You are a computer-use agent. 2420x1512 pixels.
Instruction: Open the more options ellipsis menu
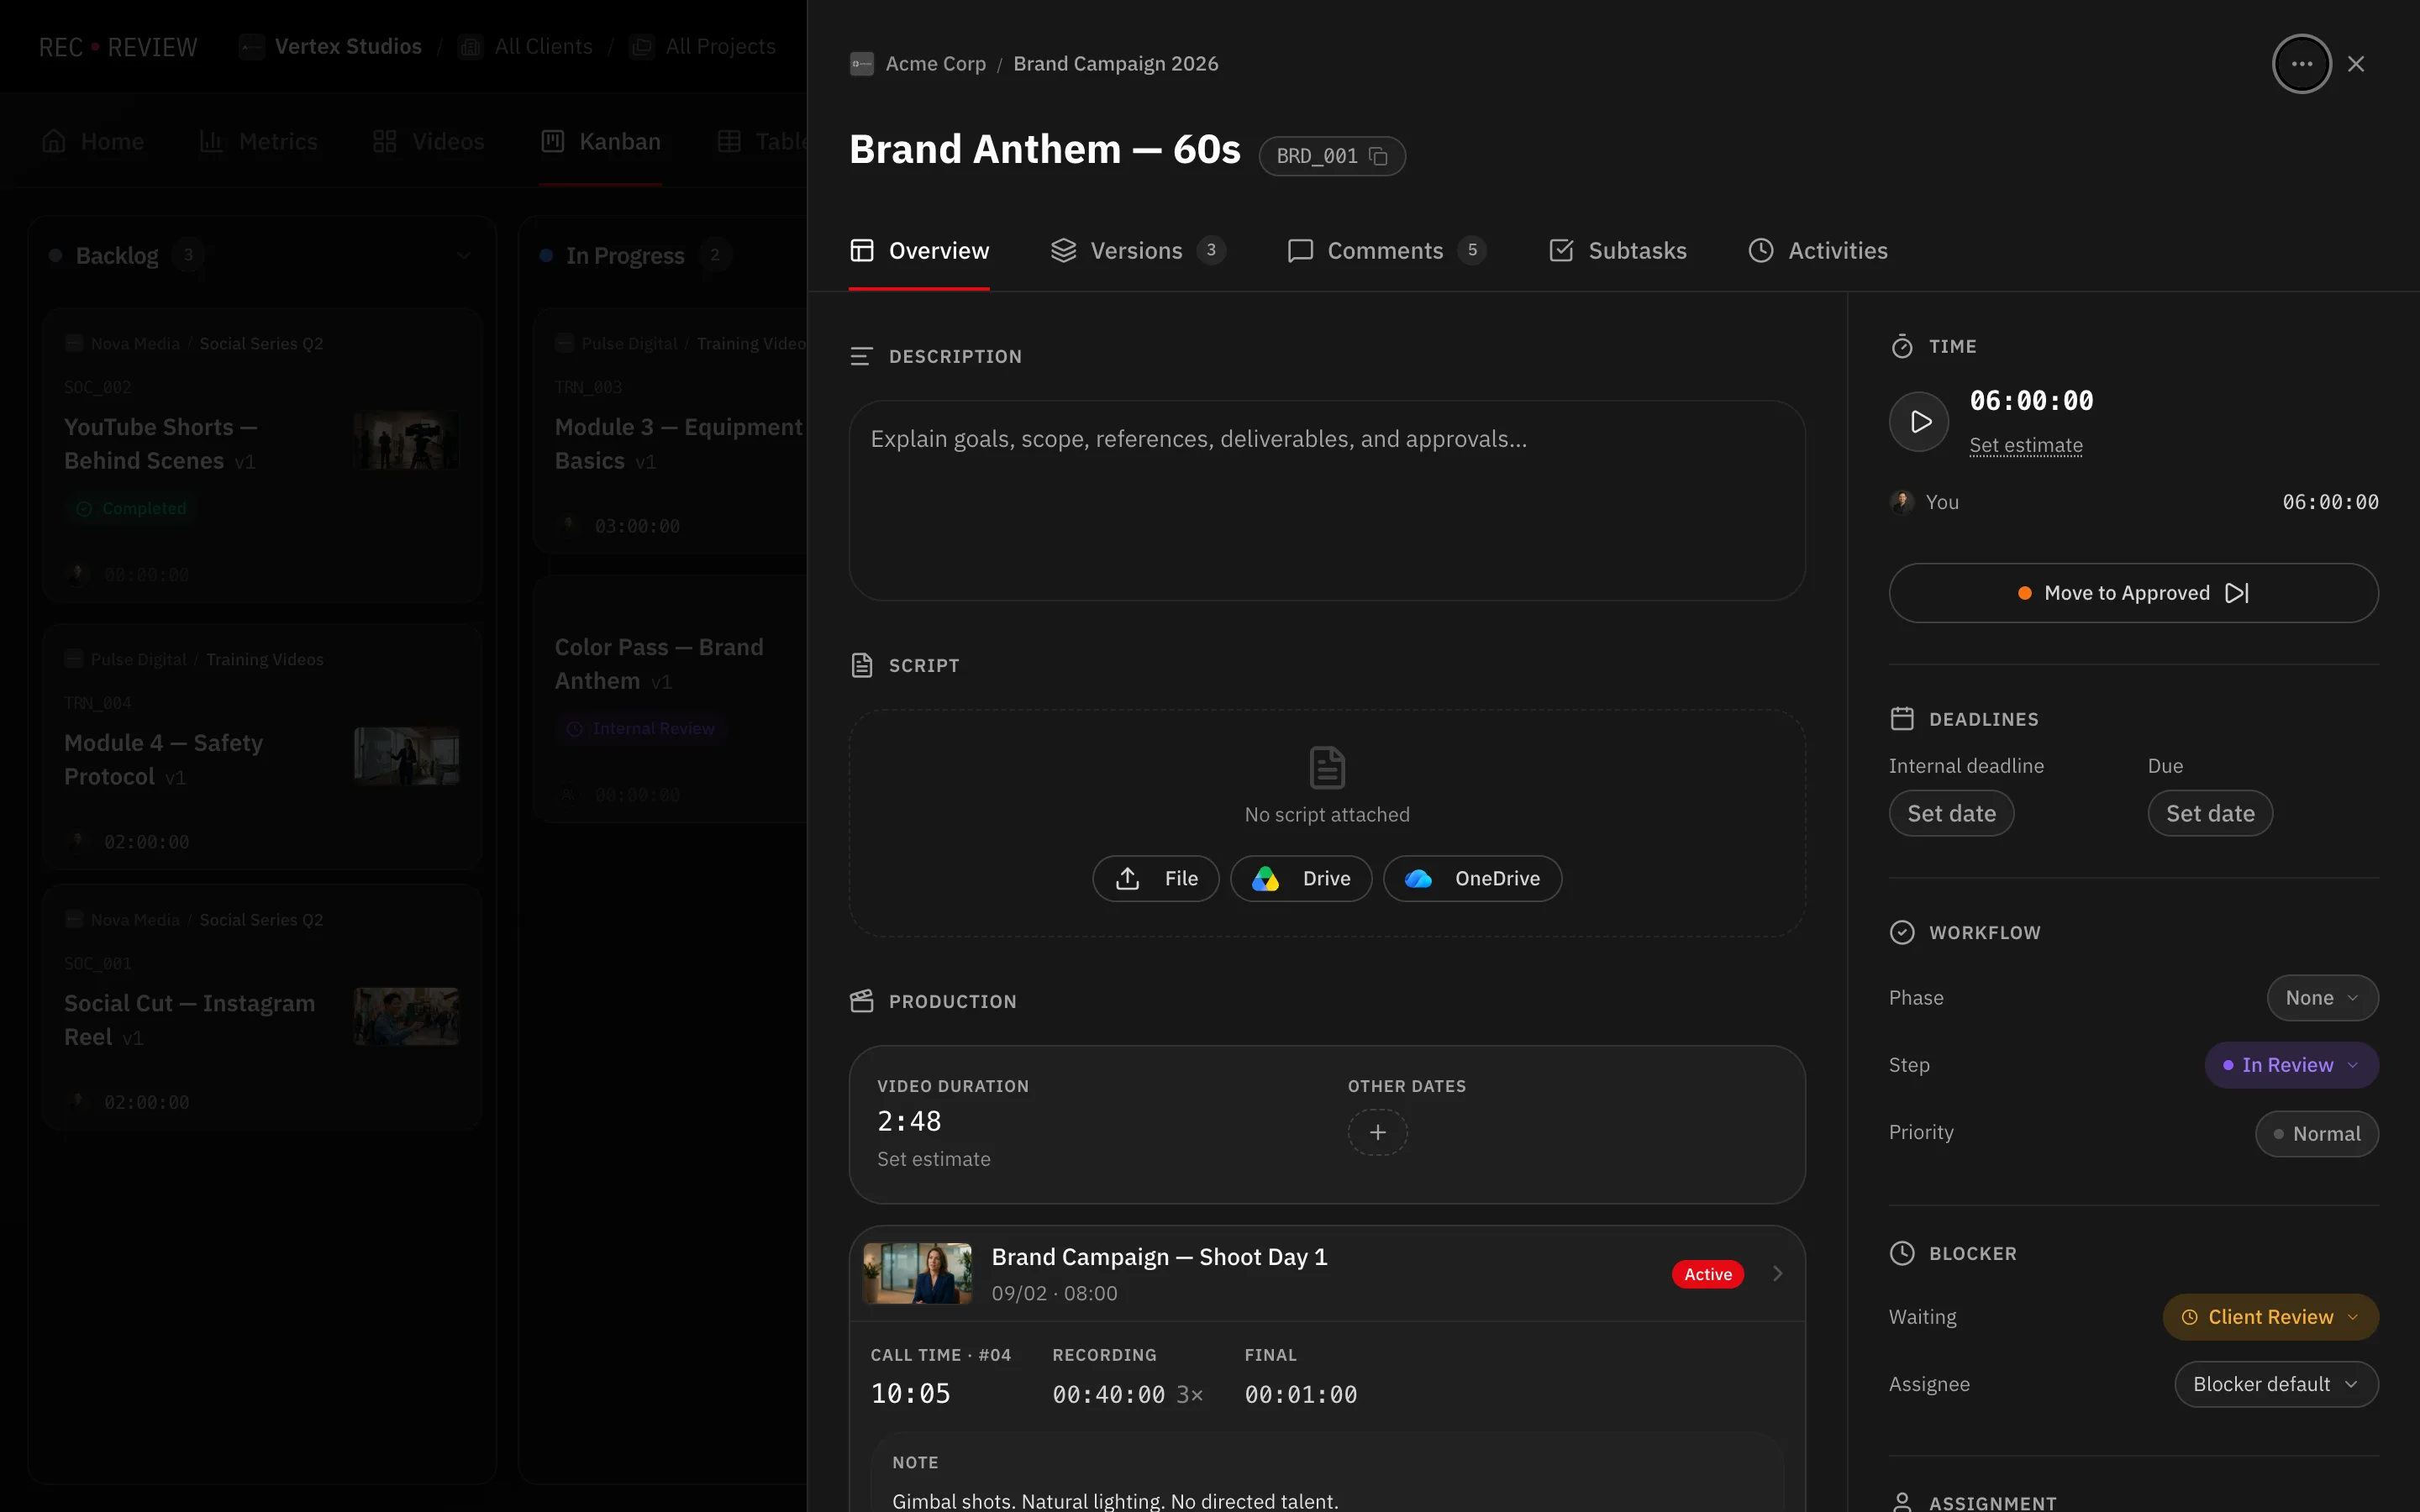[2301, 64]
